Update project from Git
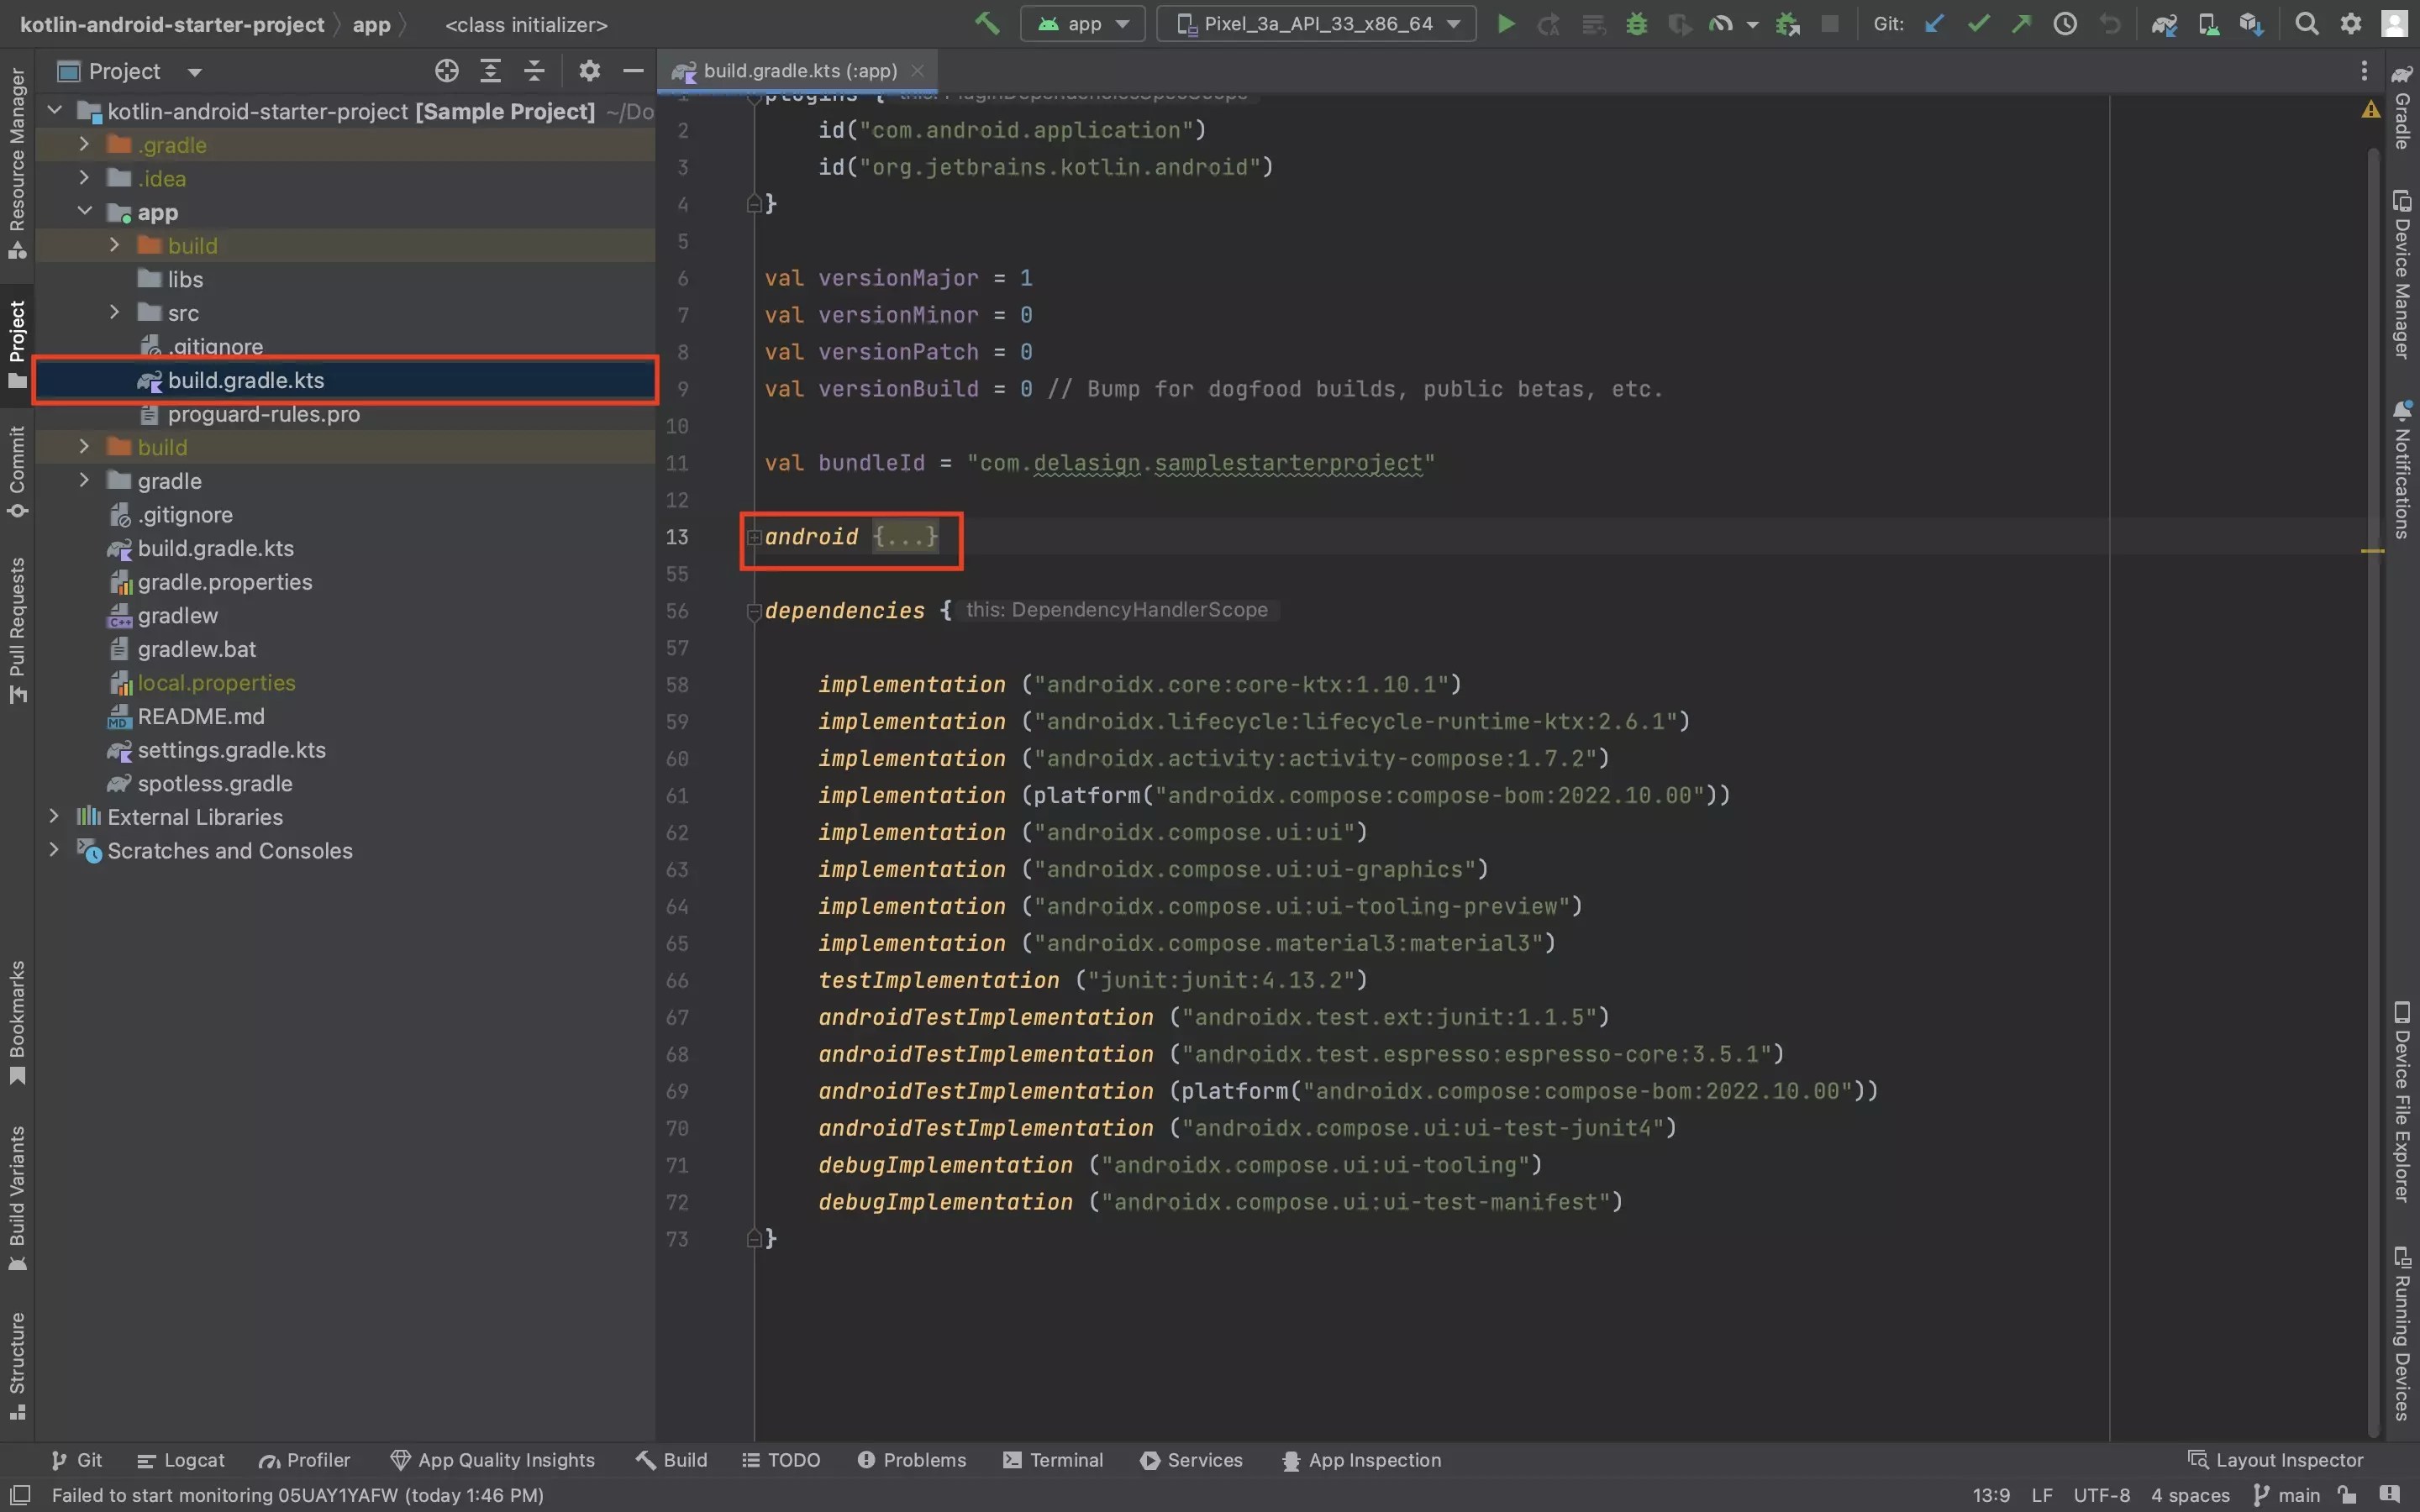The width and height of the screenshot is (2420, 1512). [x=1934, y=24]
